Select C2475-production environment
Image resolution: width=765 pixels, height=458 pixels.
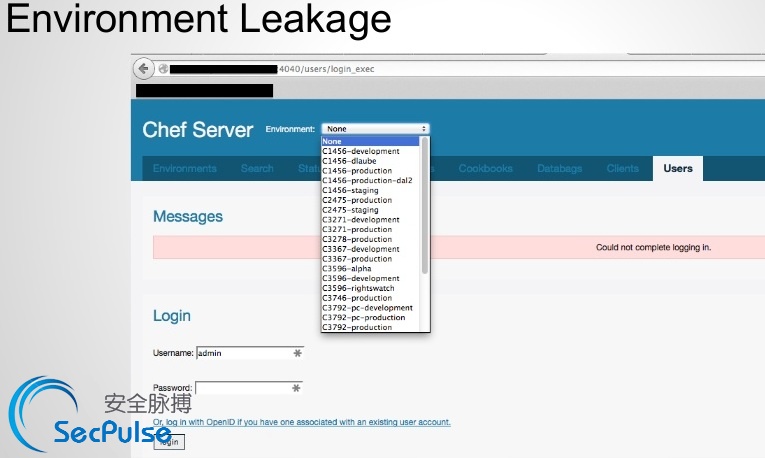[x=370, y=200]
